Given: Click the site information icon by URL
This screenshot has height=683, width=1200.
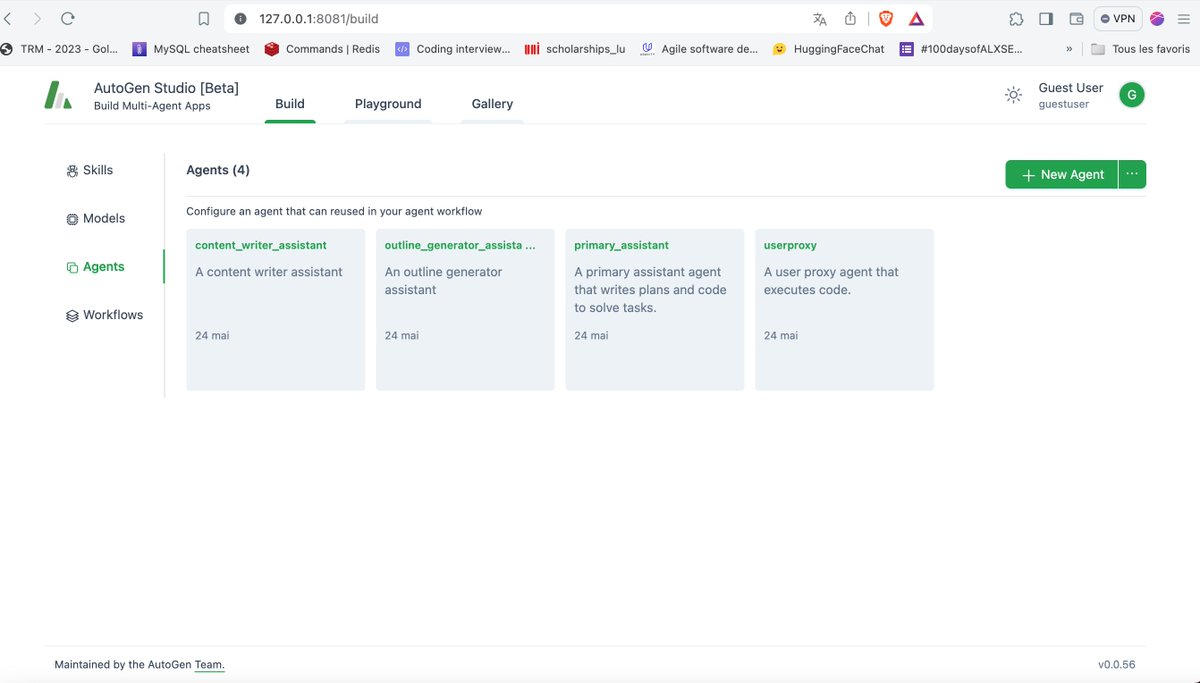Looking at the screenshot, I should 241,18.
